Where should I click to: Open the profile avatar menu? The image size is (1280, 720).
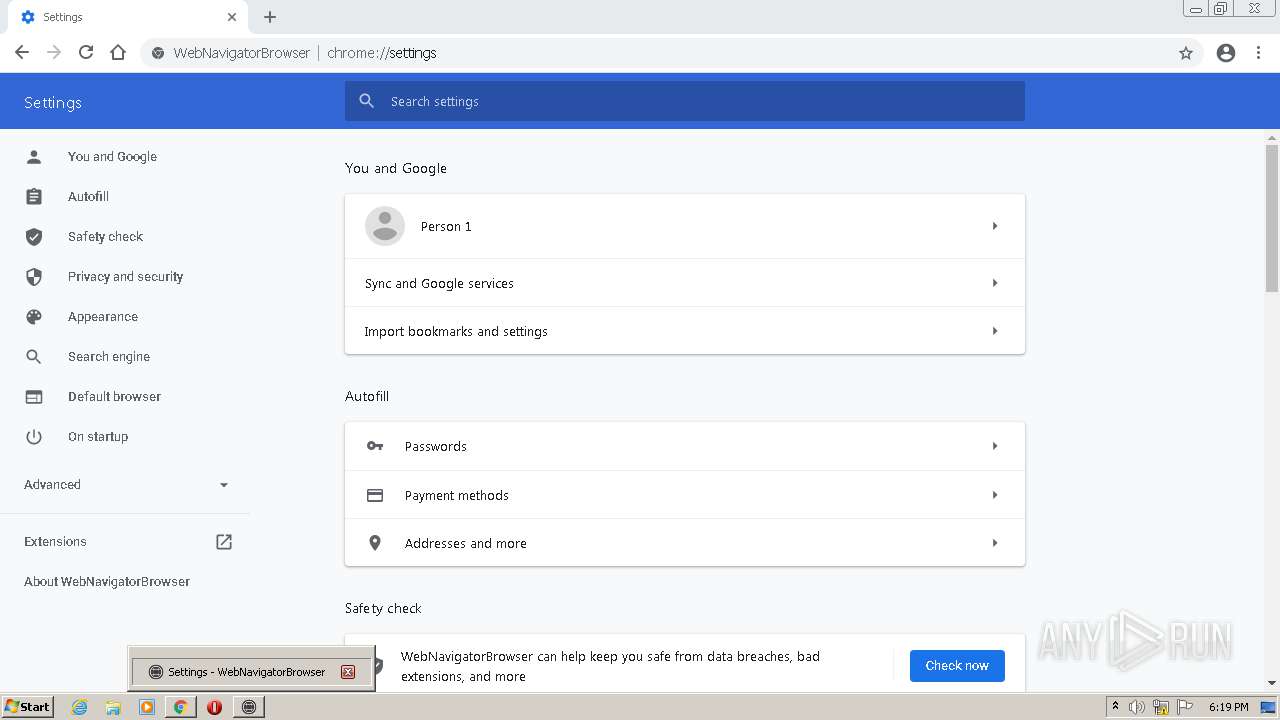[1226, 53]
